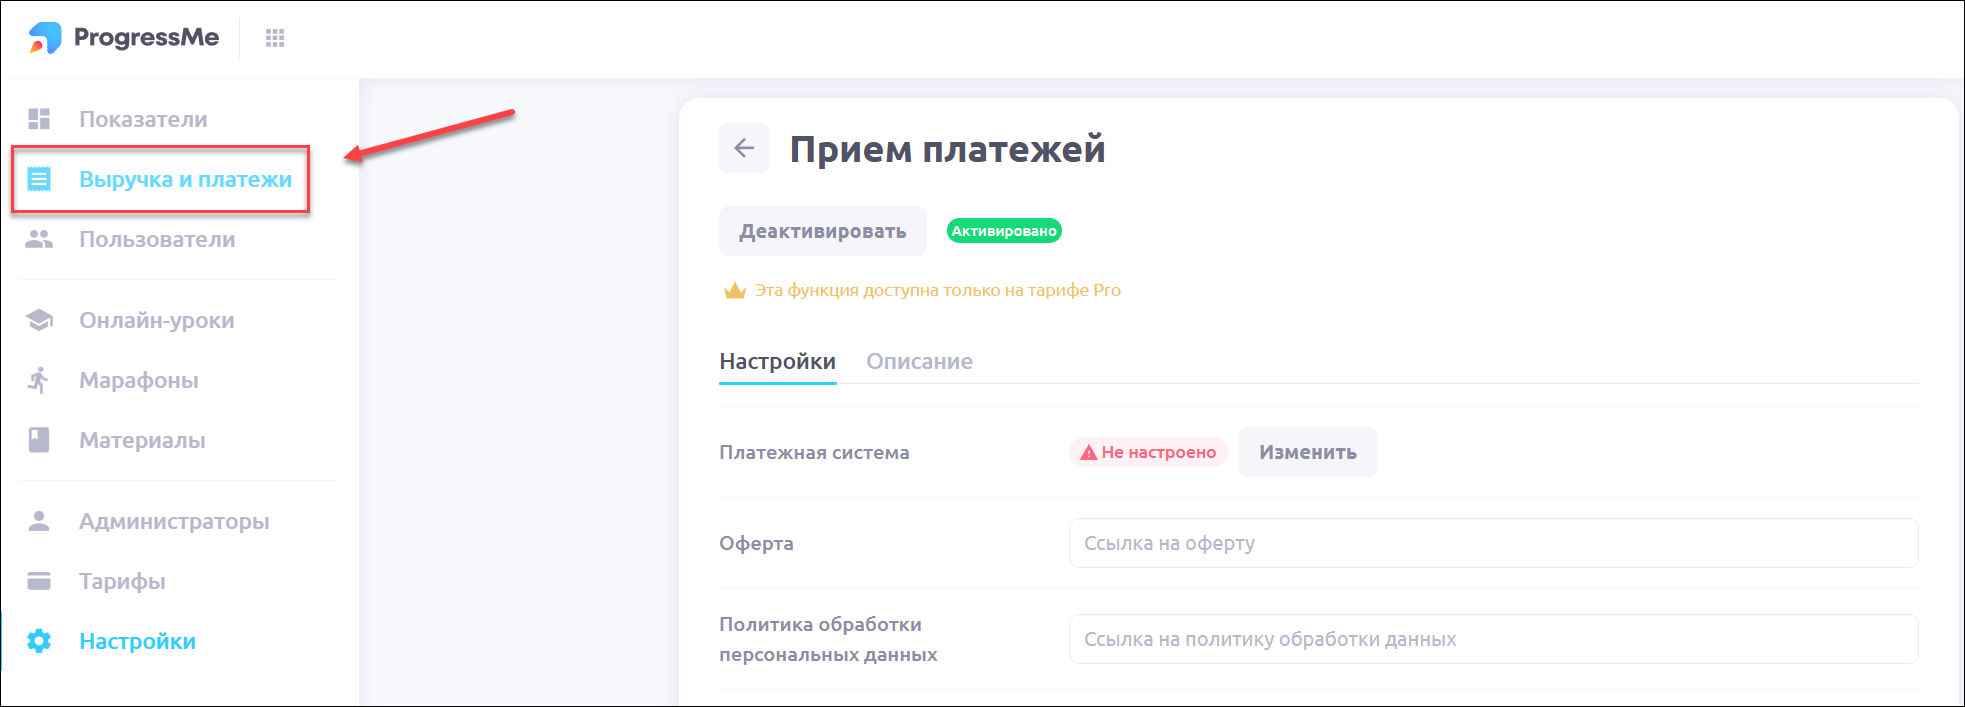Click the Показатели dashboard icon
This screenshot has height=707, width=1965.
(39, 119)
